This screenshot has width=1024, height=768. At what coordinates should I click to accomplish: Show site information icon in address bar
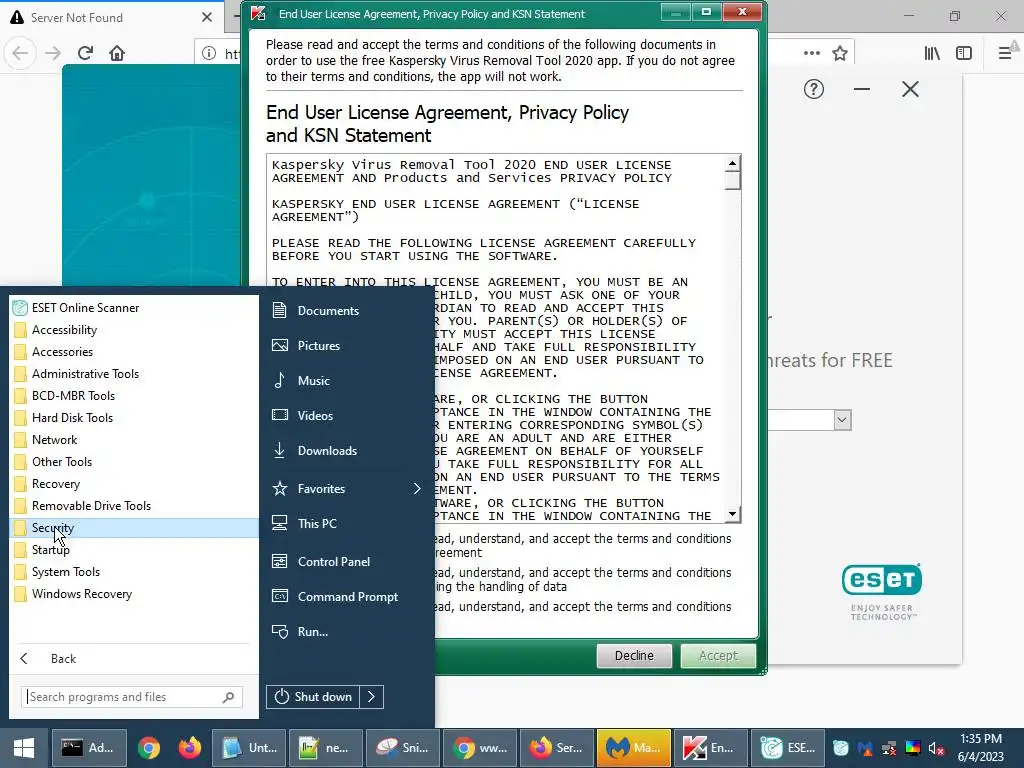tap(209, 53)
